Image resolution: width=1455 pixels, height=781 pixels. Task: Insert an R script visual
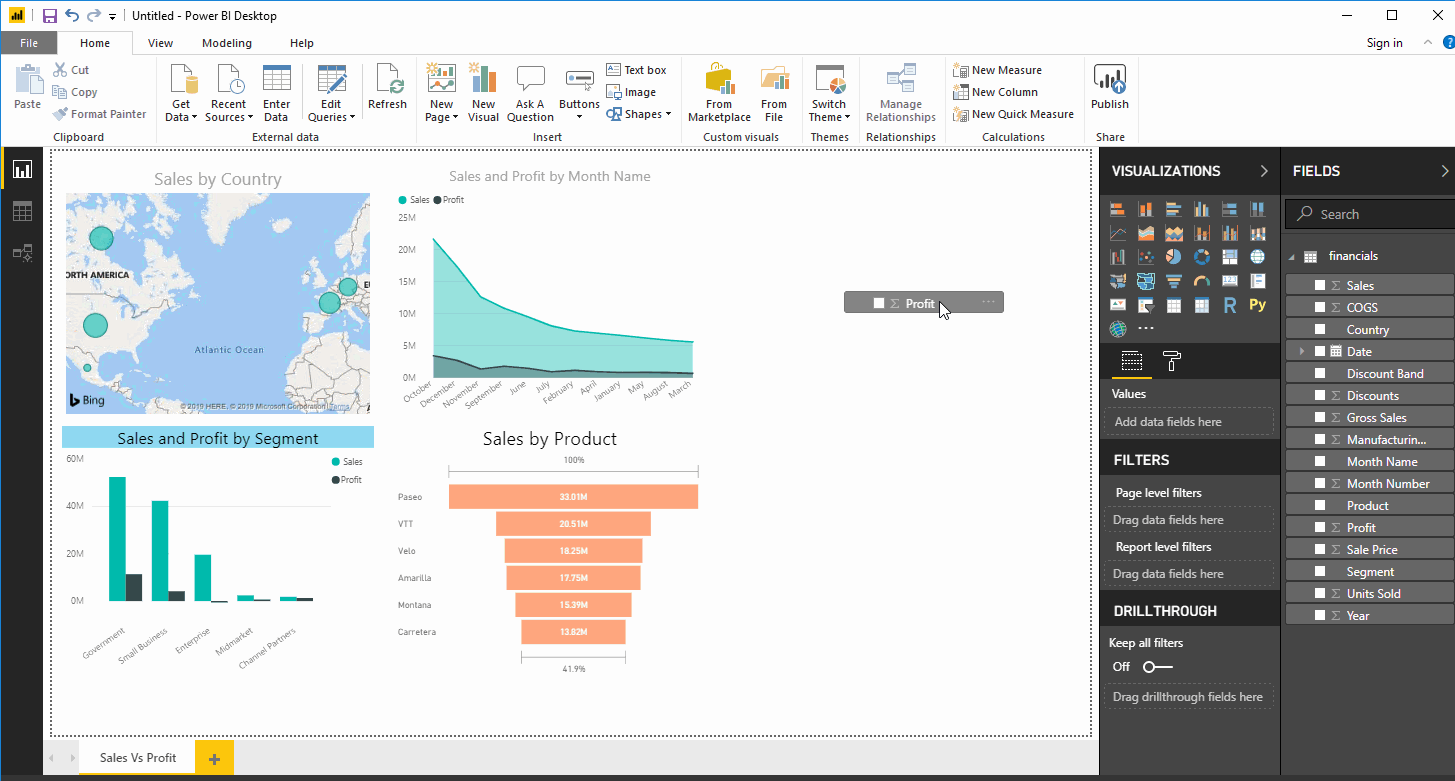click(x=1230, y=305)
